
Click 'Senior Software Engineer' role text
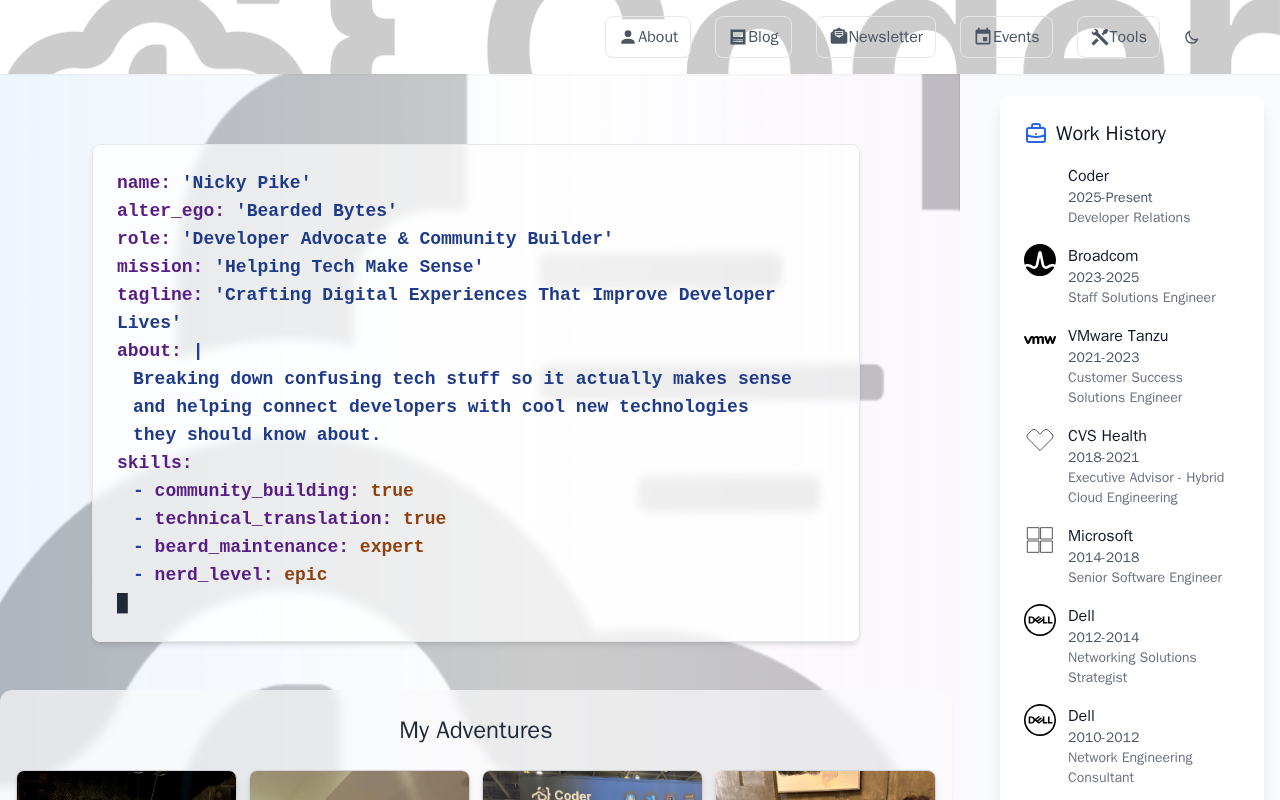[1145, 578]
